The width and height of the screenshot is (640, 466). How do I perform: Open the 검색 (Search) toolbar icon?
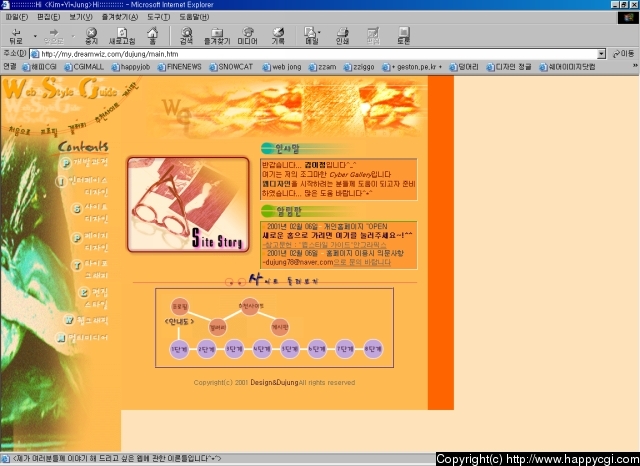click(187, 36)
